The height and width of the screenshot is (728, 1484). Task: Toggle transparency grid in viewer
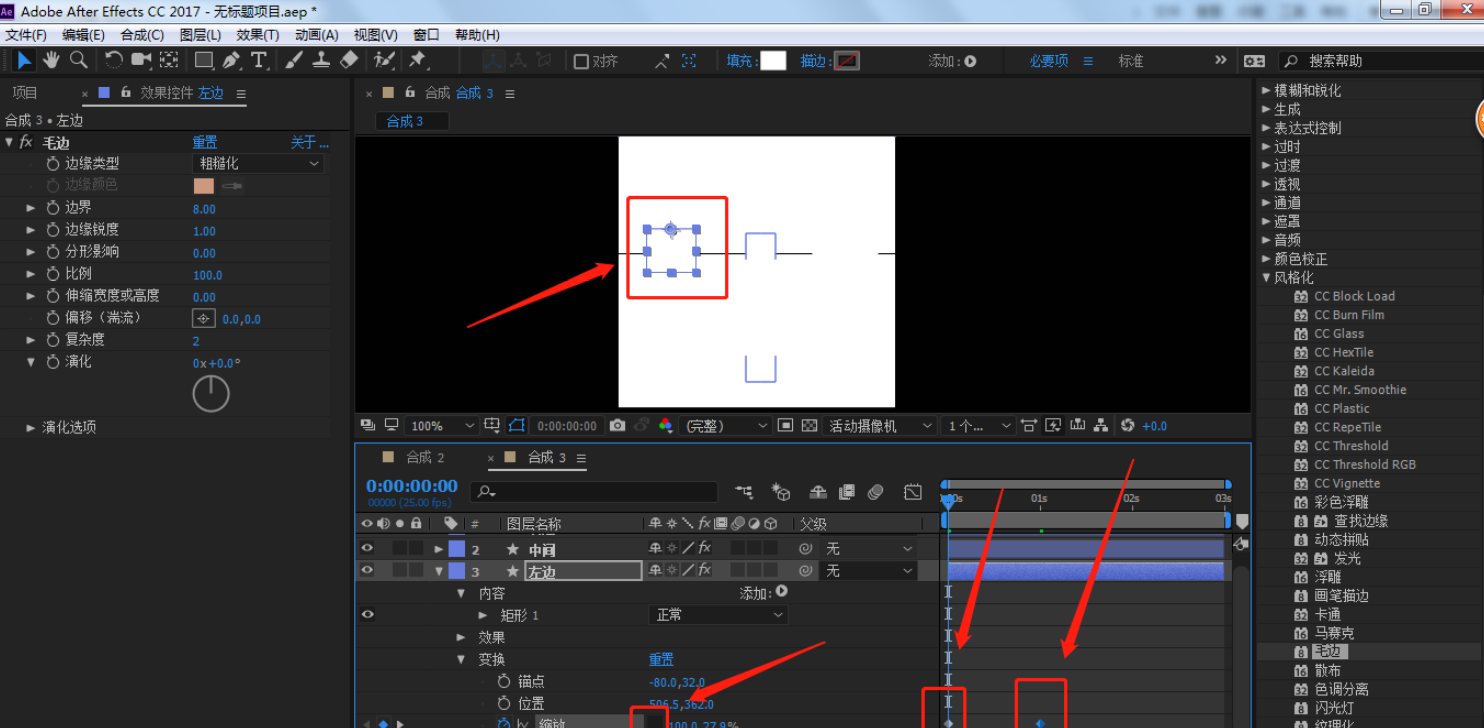[810, 426]
